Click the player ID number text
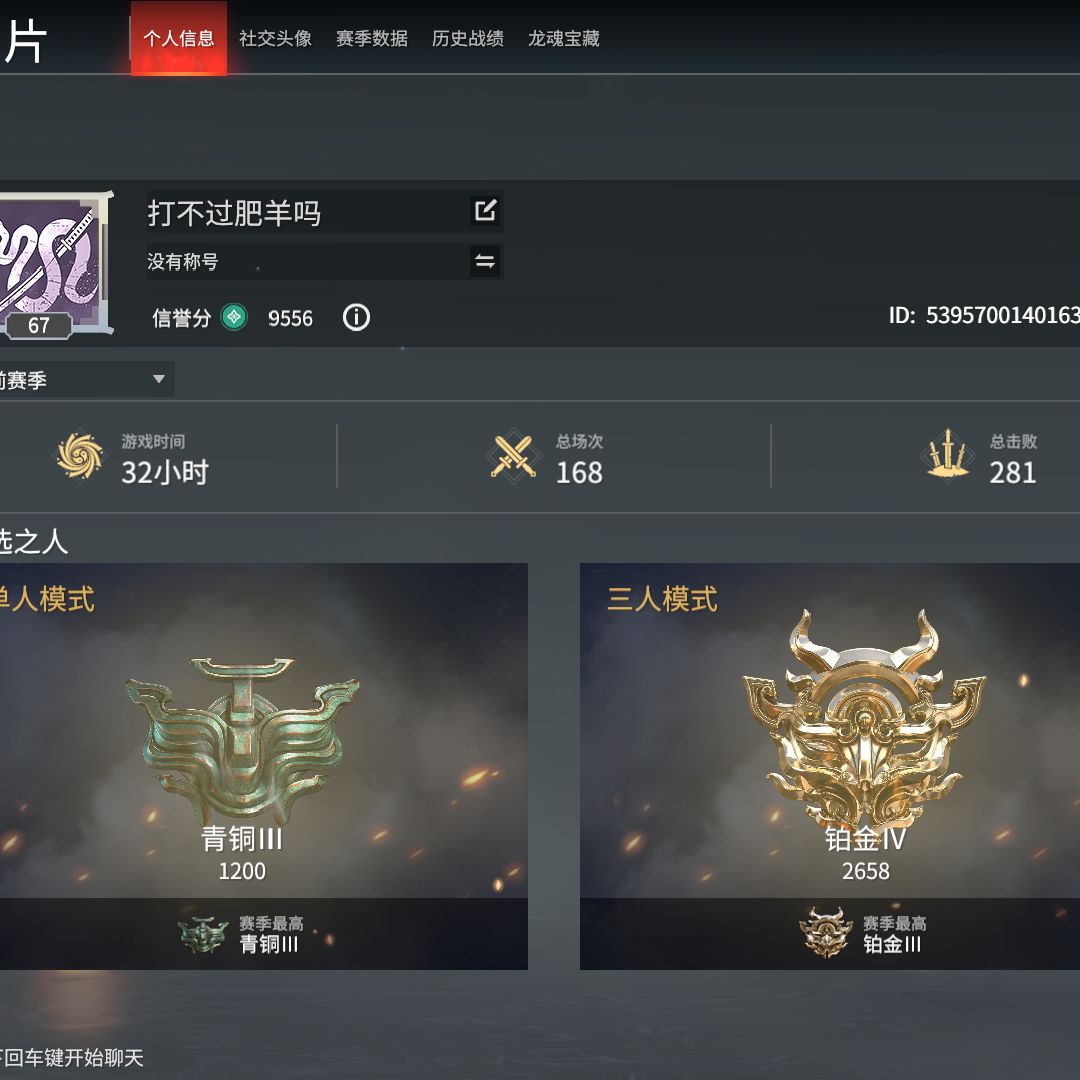This screenshot has height=1080, width=1080. click(1003, 315)
